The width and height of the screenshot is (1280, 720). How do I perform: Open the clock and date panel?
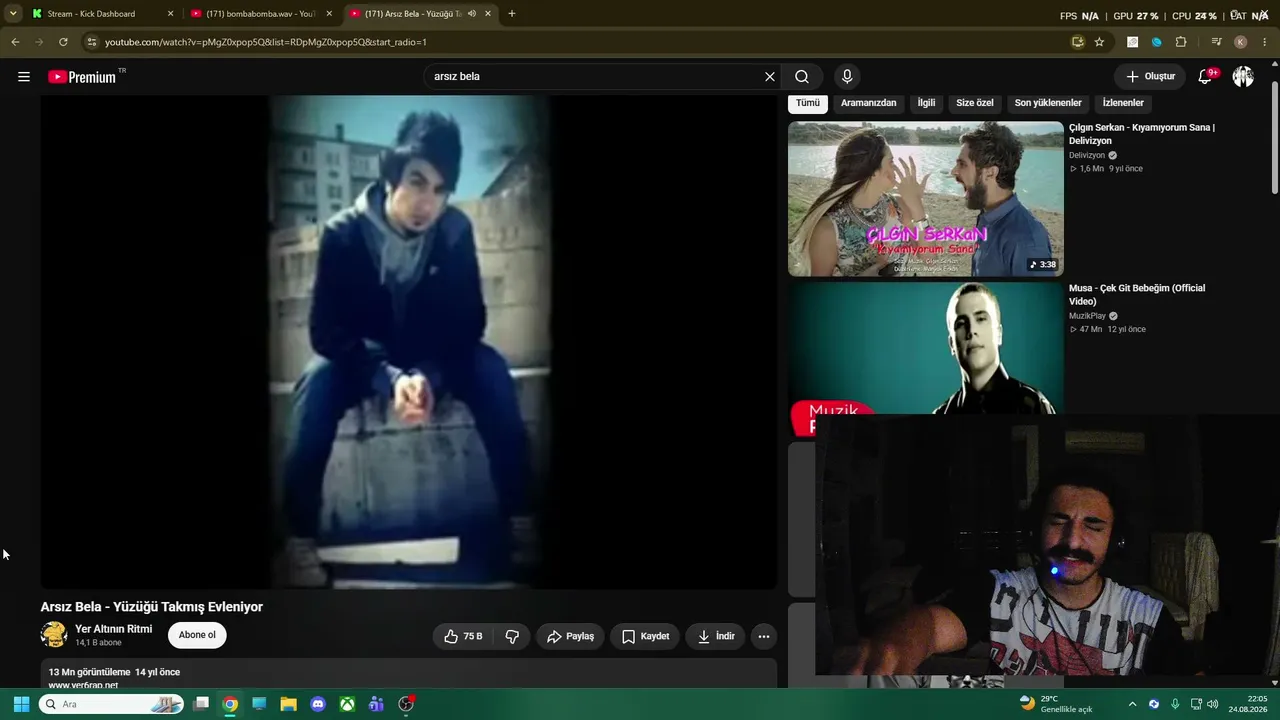tap(1249, 704)
